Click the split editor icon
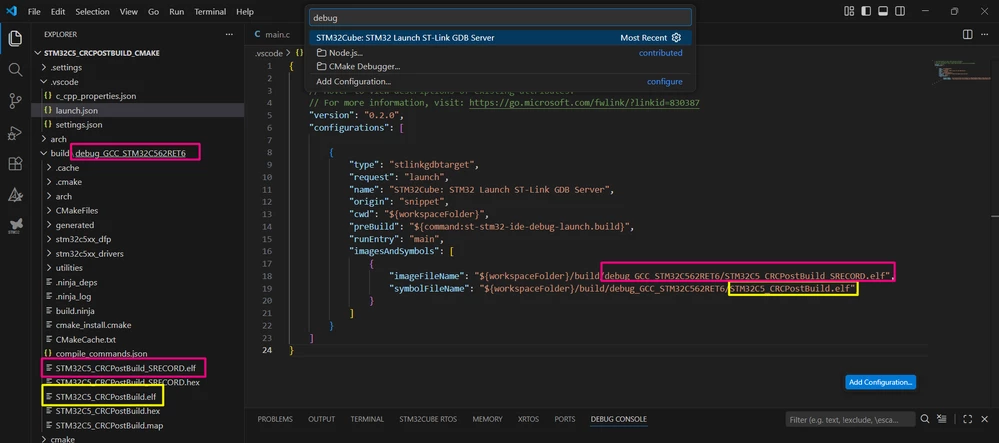Image resolution: width=999 pixels, height=443 pixels. (967, 34)
